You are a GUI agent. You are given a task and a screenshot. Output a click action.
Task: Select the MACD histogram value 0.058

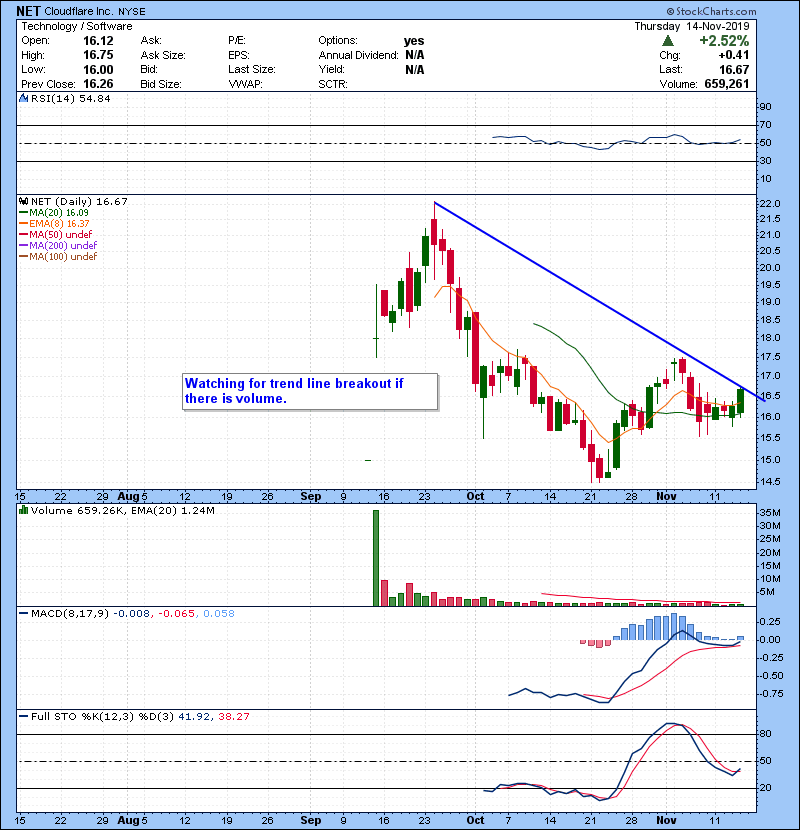[219, 614]
